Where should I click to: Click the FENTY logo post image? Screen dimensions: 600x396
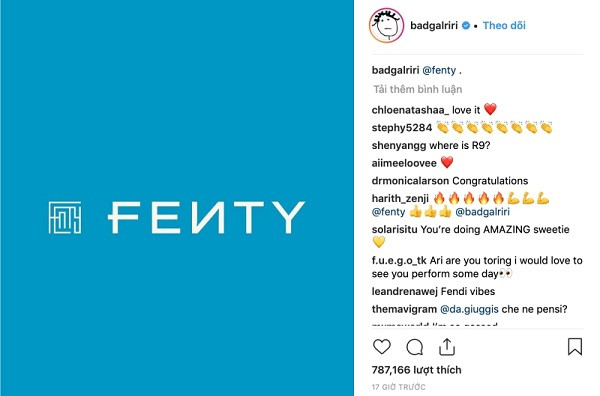click(177, 198)
